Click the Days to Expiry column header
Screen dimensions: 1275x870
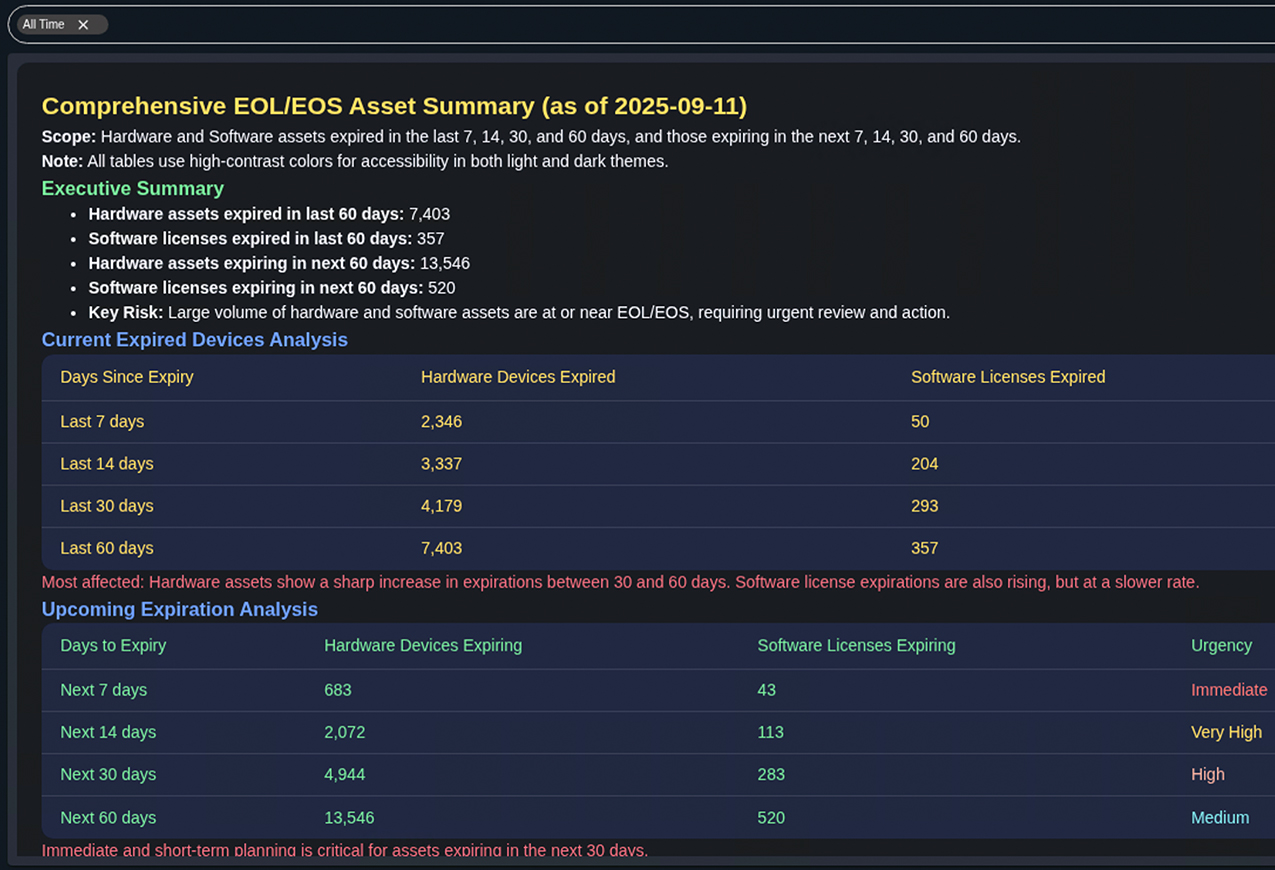click(x=113, y=645)
